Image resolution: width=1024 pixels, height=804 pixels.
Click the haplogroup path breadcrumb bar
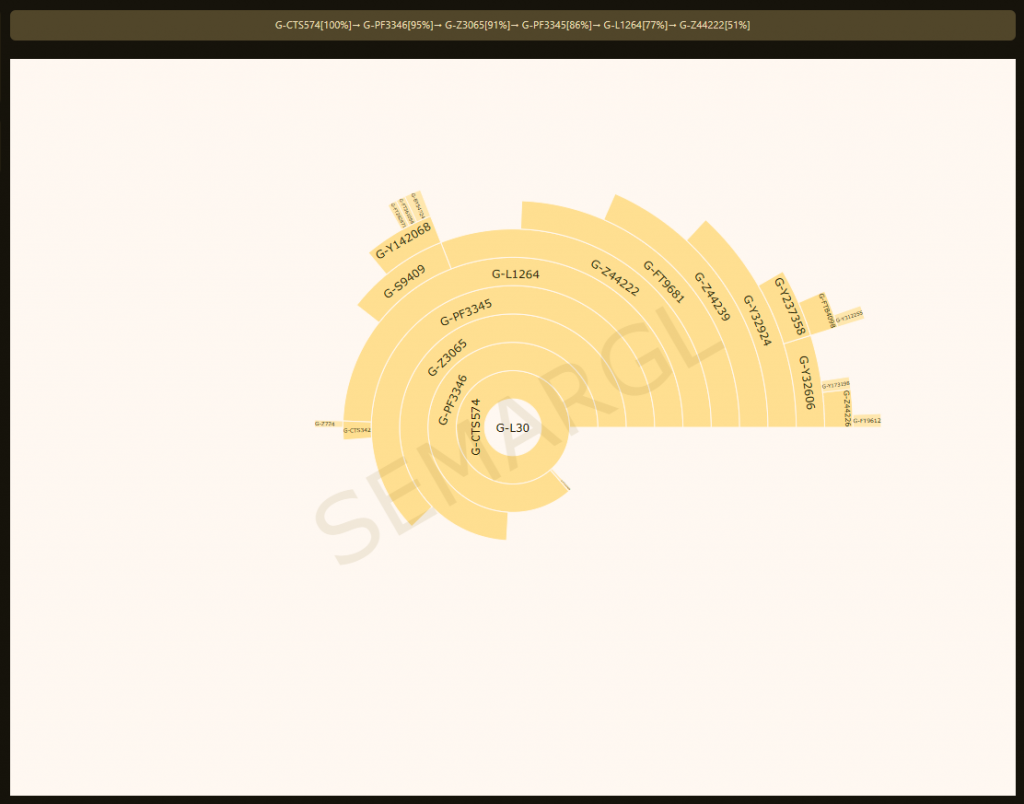point(512,25)
